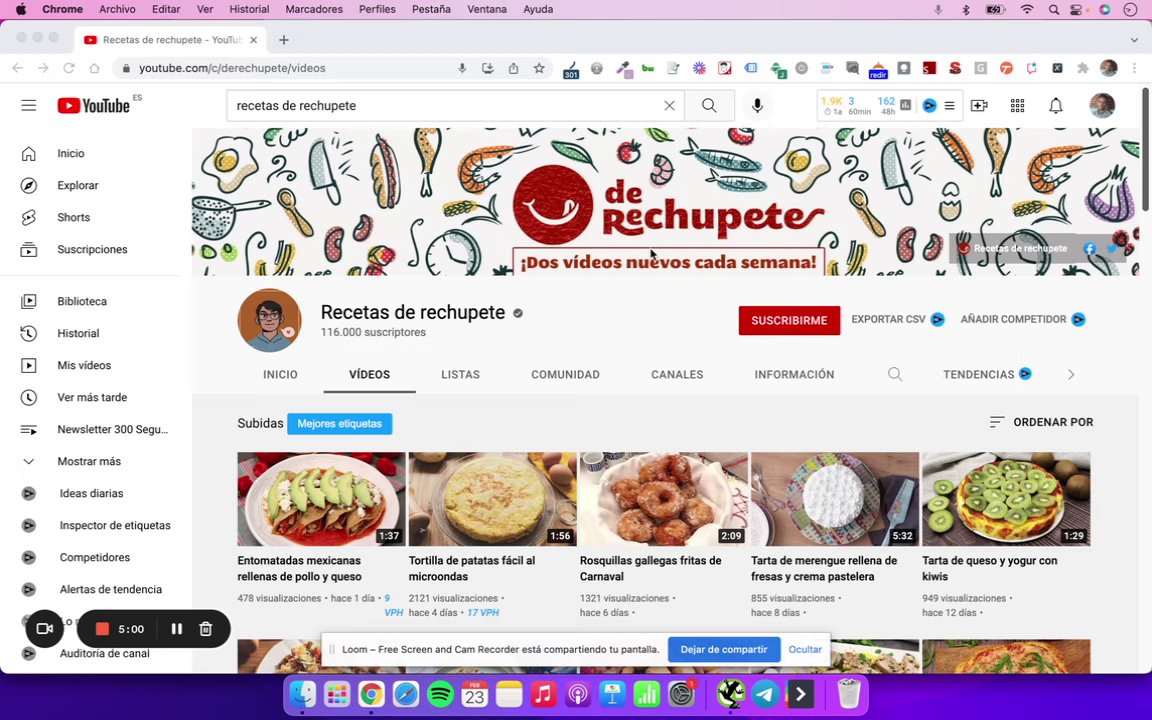This screenshot has width=1152, height=720.
Task: Open the notifications bell
Action: point(1056,106)
